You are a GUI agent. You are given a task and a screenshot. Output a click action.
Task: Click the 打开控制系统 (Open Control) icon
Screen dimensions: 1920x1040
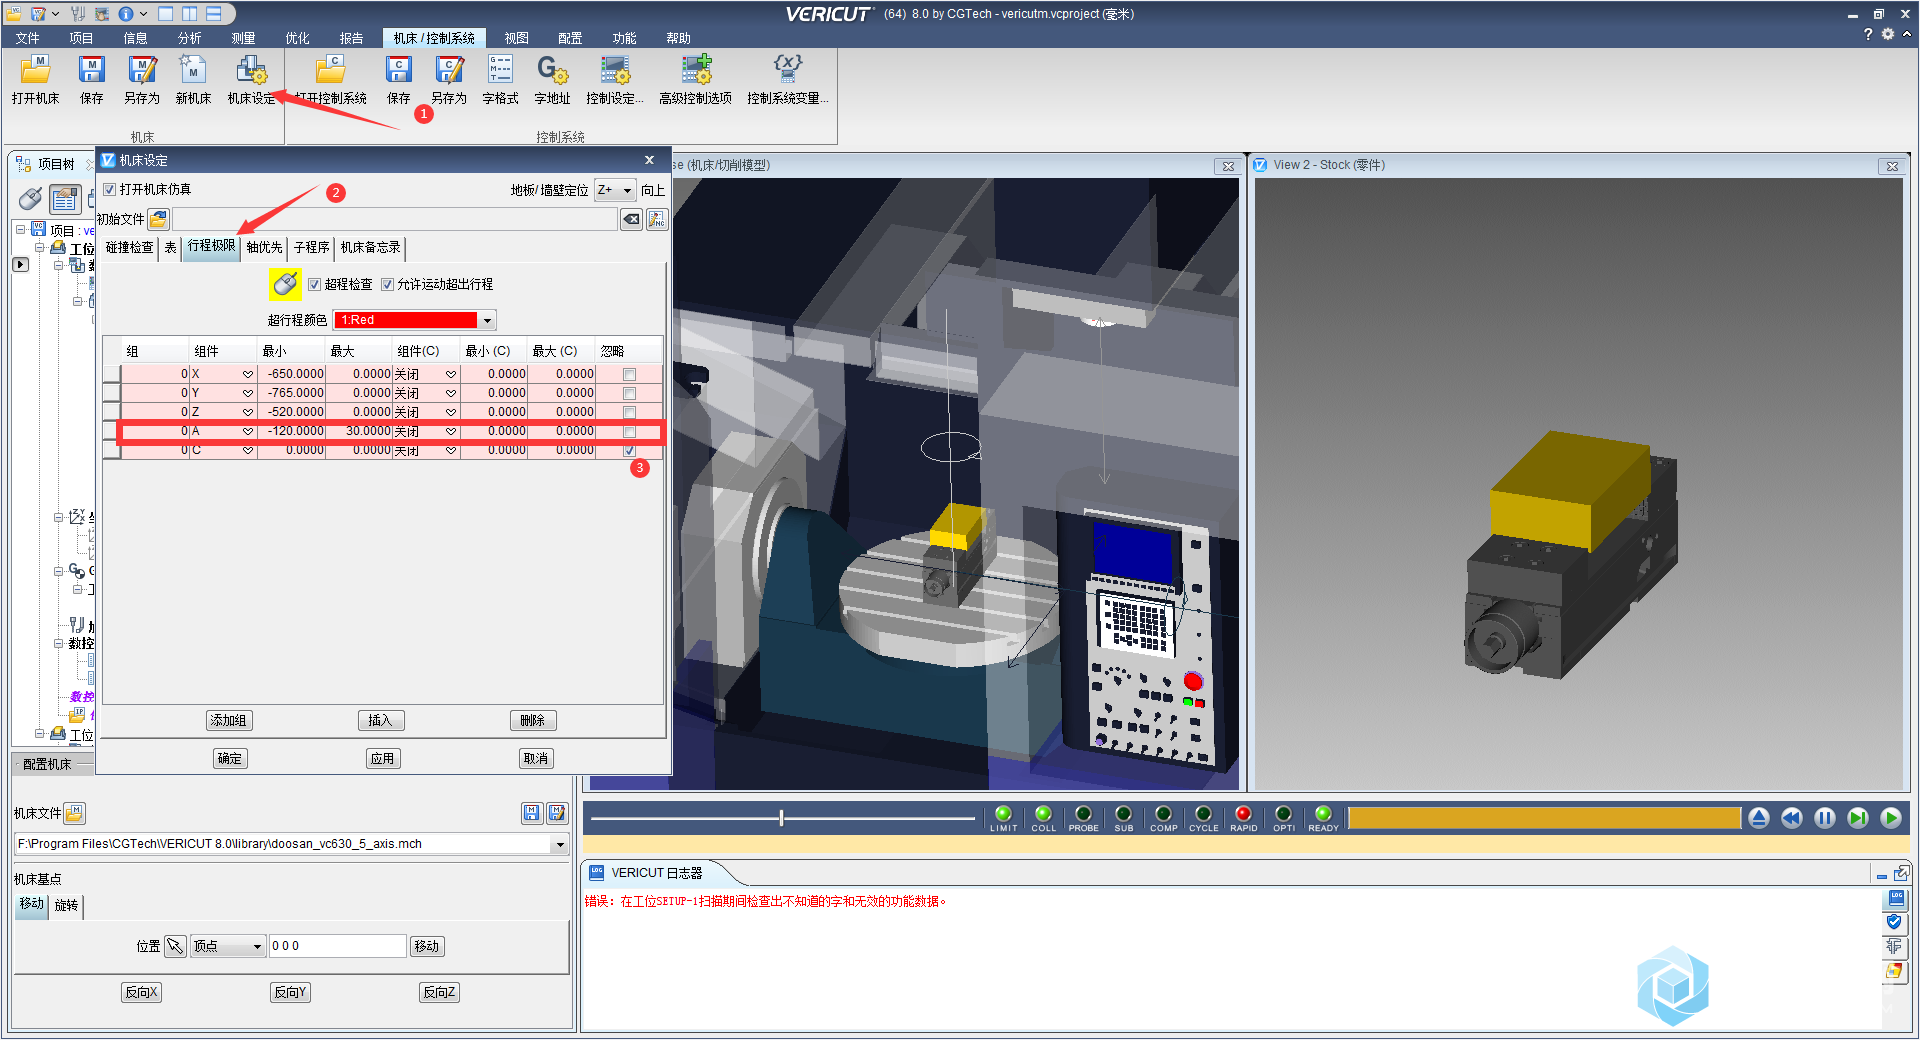331,70
